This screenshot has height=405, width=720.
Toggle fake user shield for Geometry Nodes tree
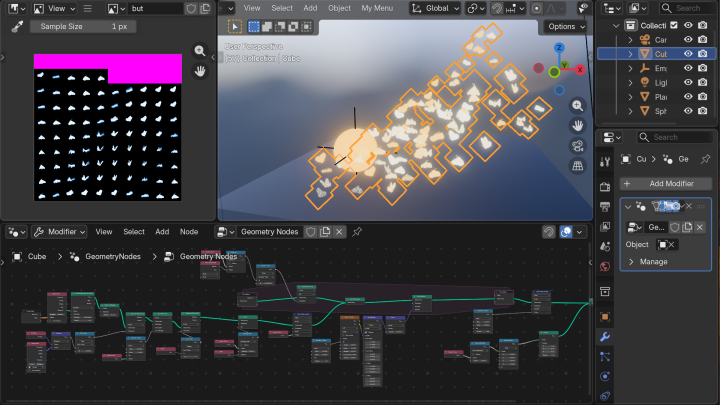311,232
